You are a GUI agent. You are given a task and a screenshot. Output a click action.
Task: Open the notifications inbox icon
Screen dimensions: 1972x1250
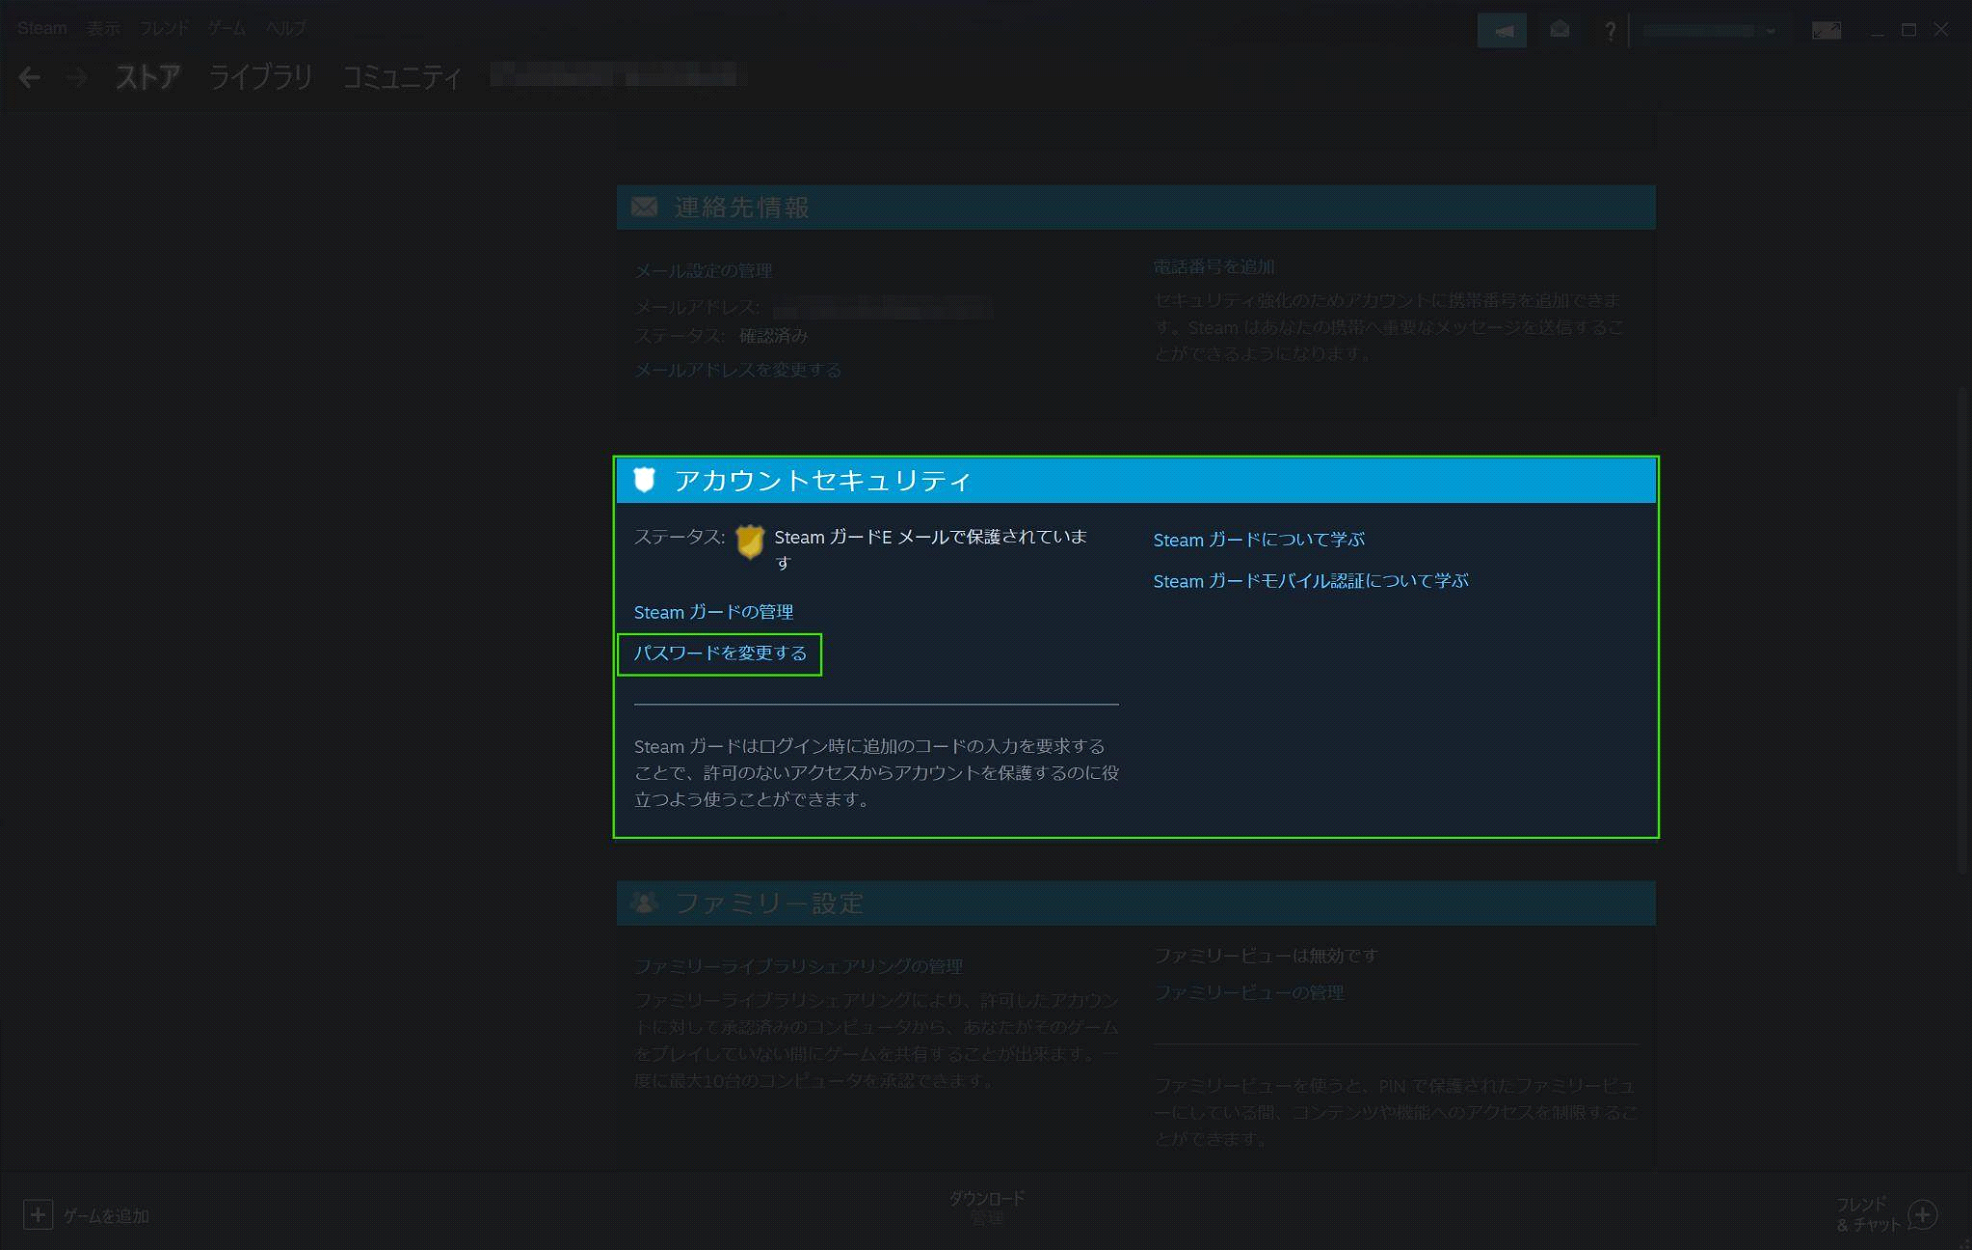point(1559,30)
